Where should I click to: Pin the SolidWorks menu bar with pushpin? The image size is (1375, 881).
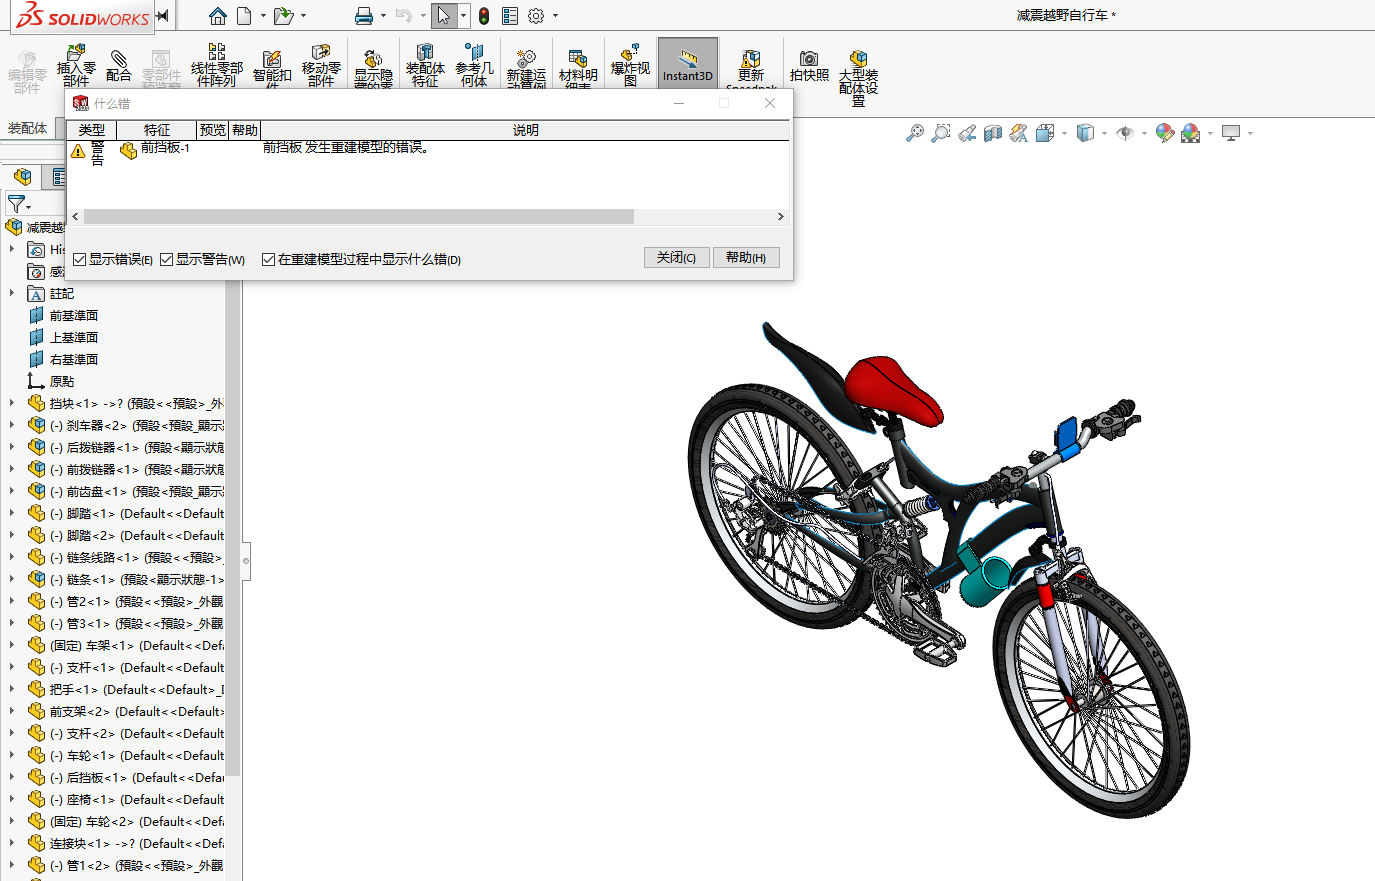pyautogui.click(x=162, y=16)
